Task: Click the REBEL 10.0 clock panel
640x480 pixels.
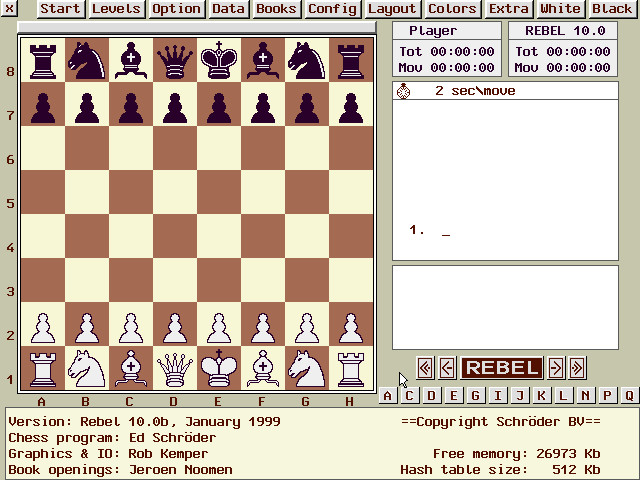Action: pyautogui.click(x=563, y=49)
